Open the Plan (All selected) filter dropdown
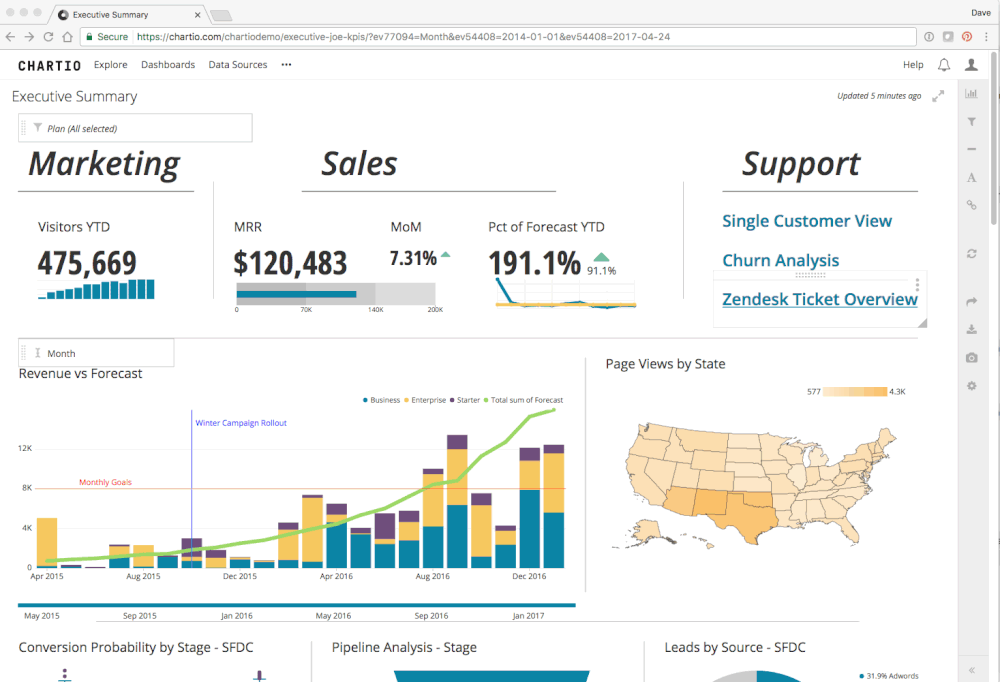Viewport: 1000px width, 682px height. (135, 128)
